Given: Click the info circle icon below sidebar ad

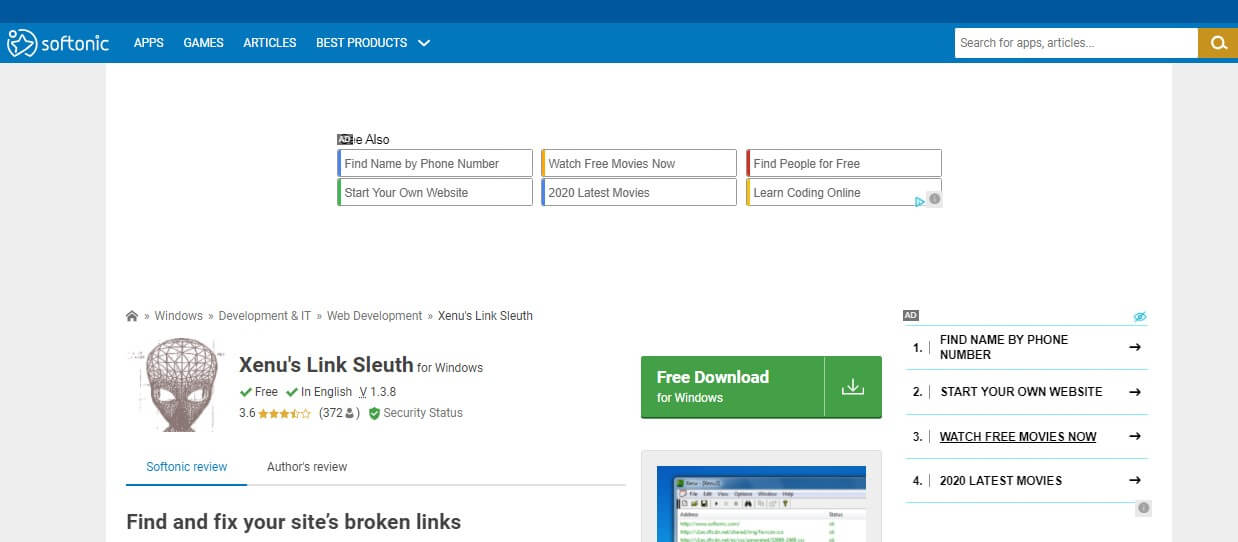Looking at the screenshot, I should coord(1143,508).
